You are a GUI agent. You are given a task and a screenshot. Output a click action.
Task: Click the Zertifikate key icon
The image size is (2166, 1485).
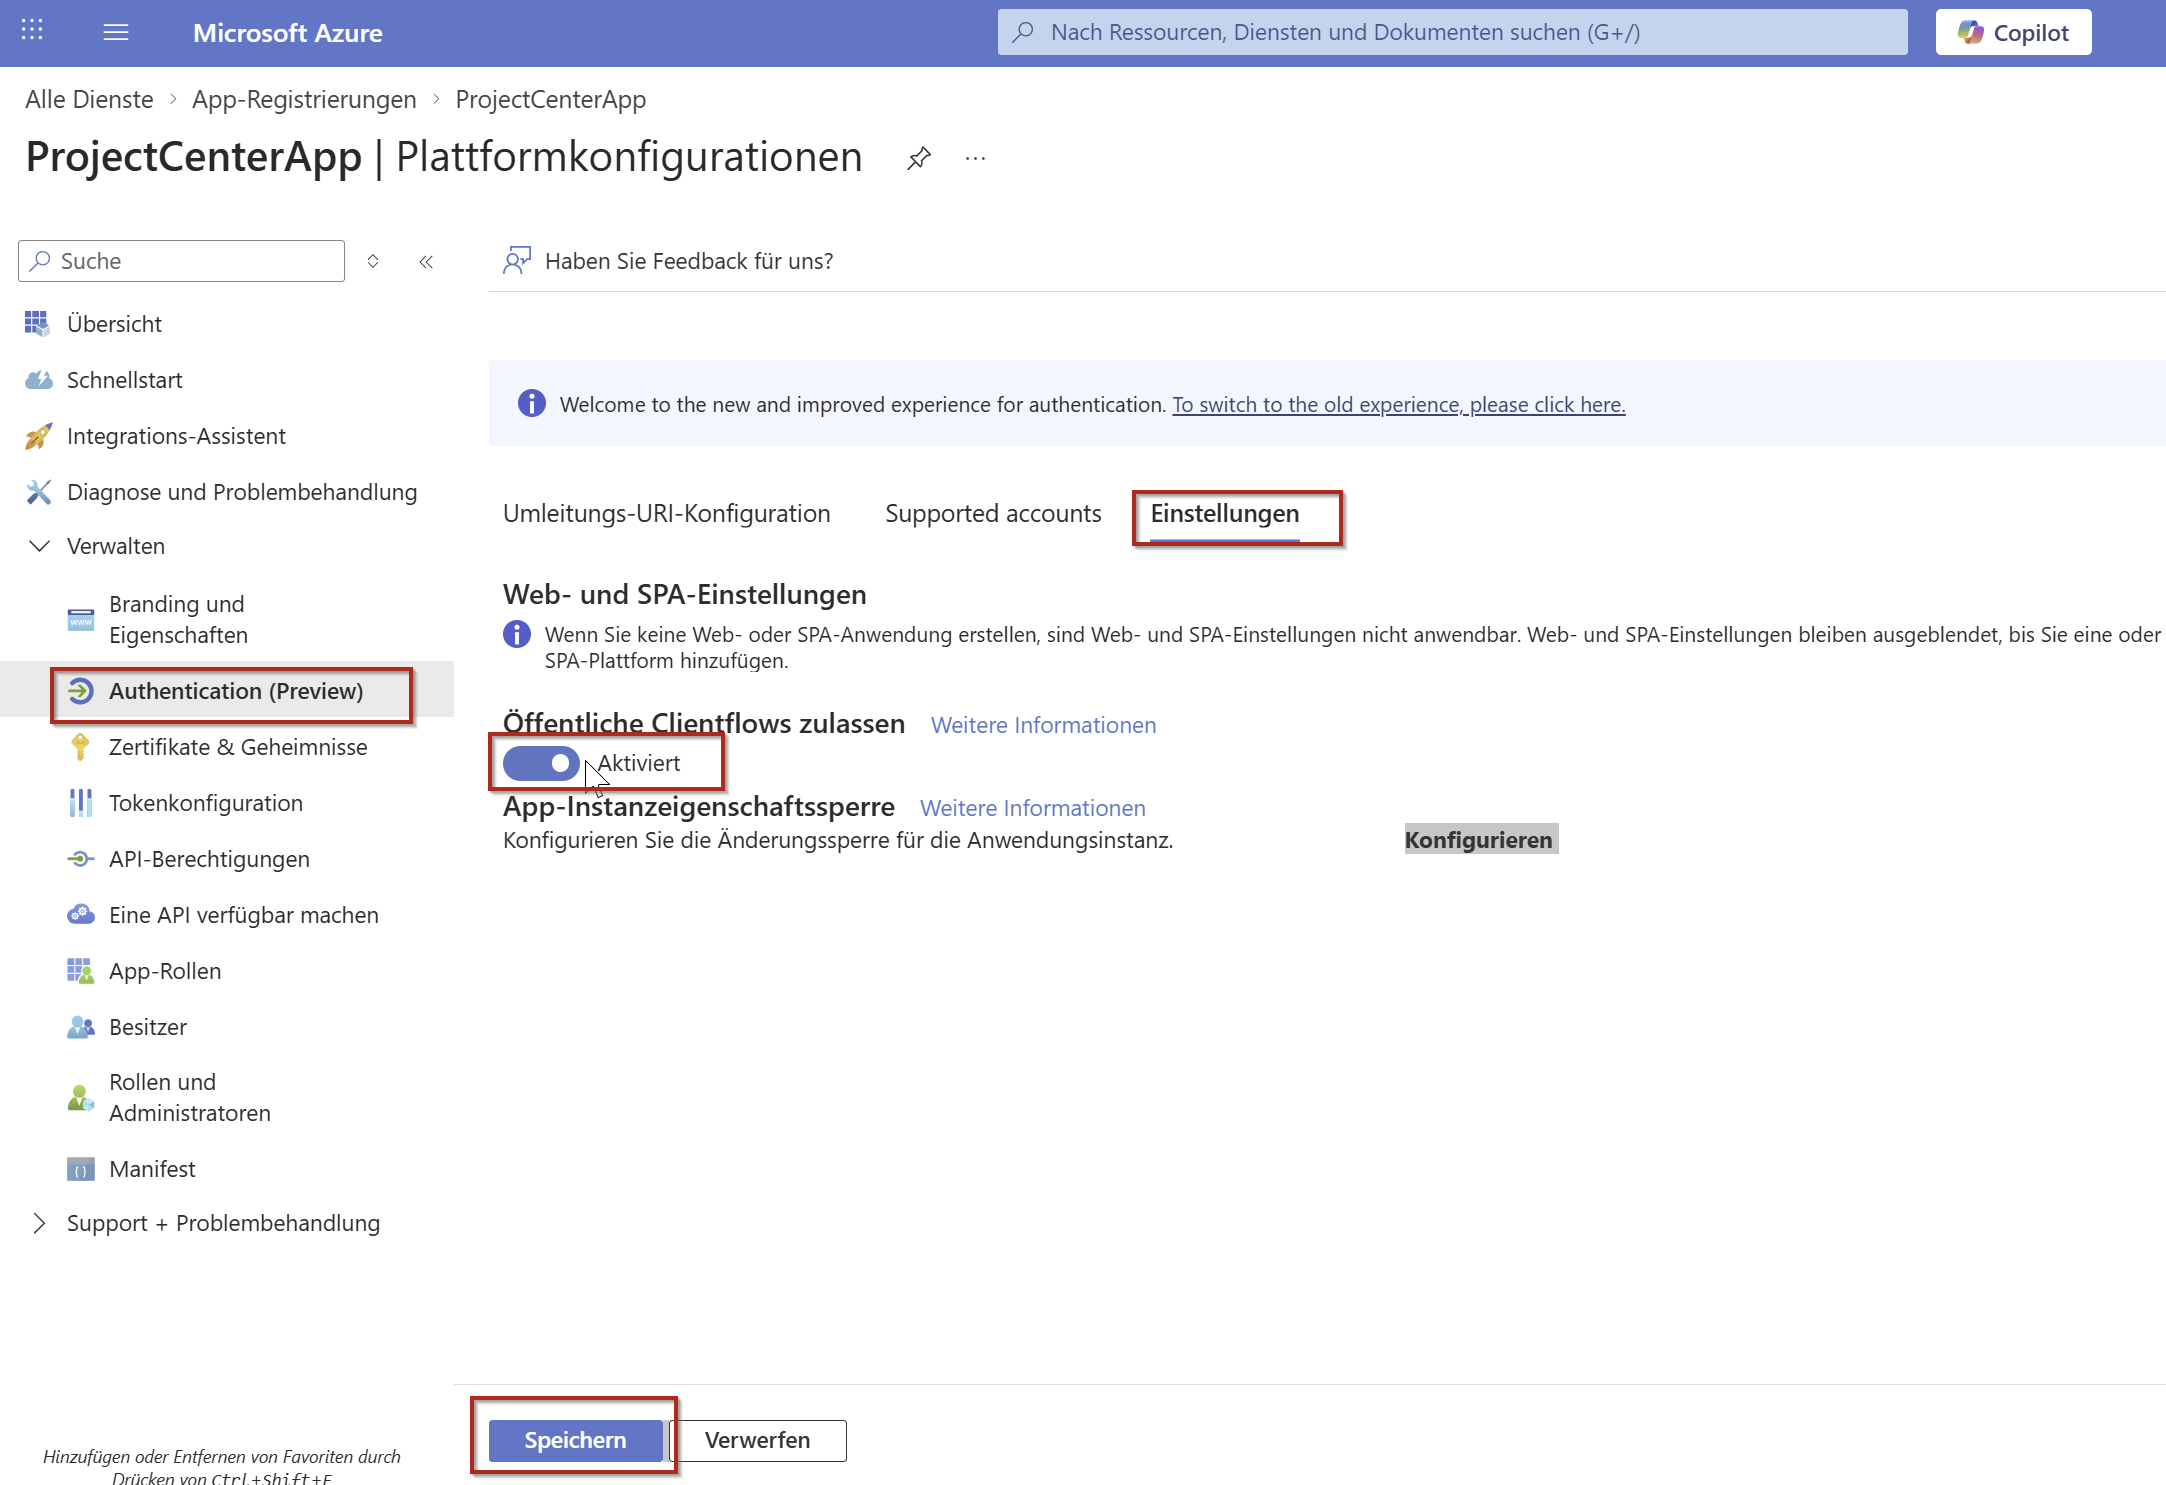click(x=80, y=747)
